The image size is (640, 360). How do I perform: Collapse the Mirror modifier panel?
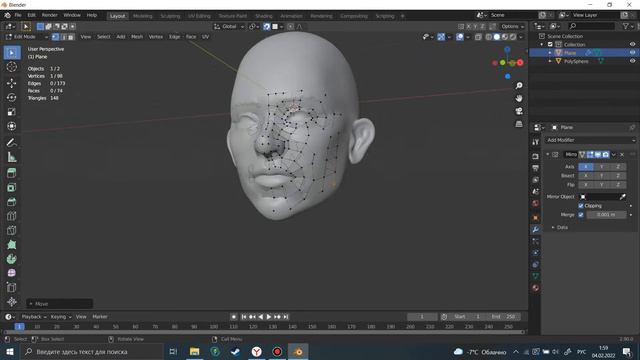[548, 154]
